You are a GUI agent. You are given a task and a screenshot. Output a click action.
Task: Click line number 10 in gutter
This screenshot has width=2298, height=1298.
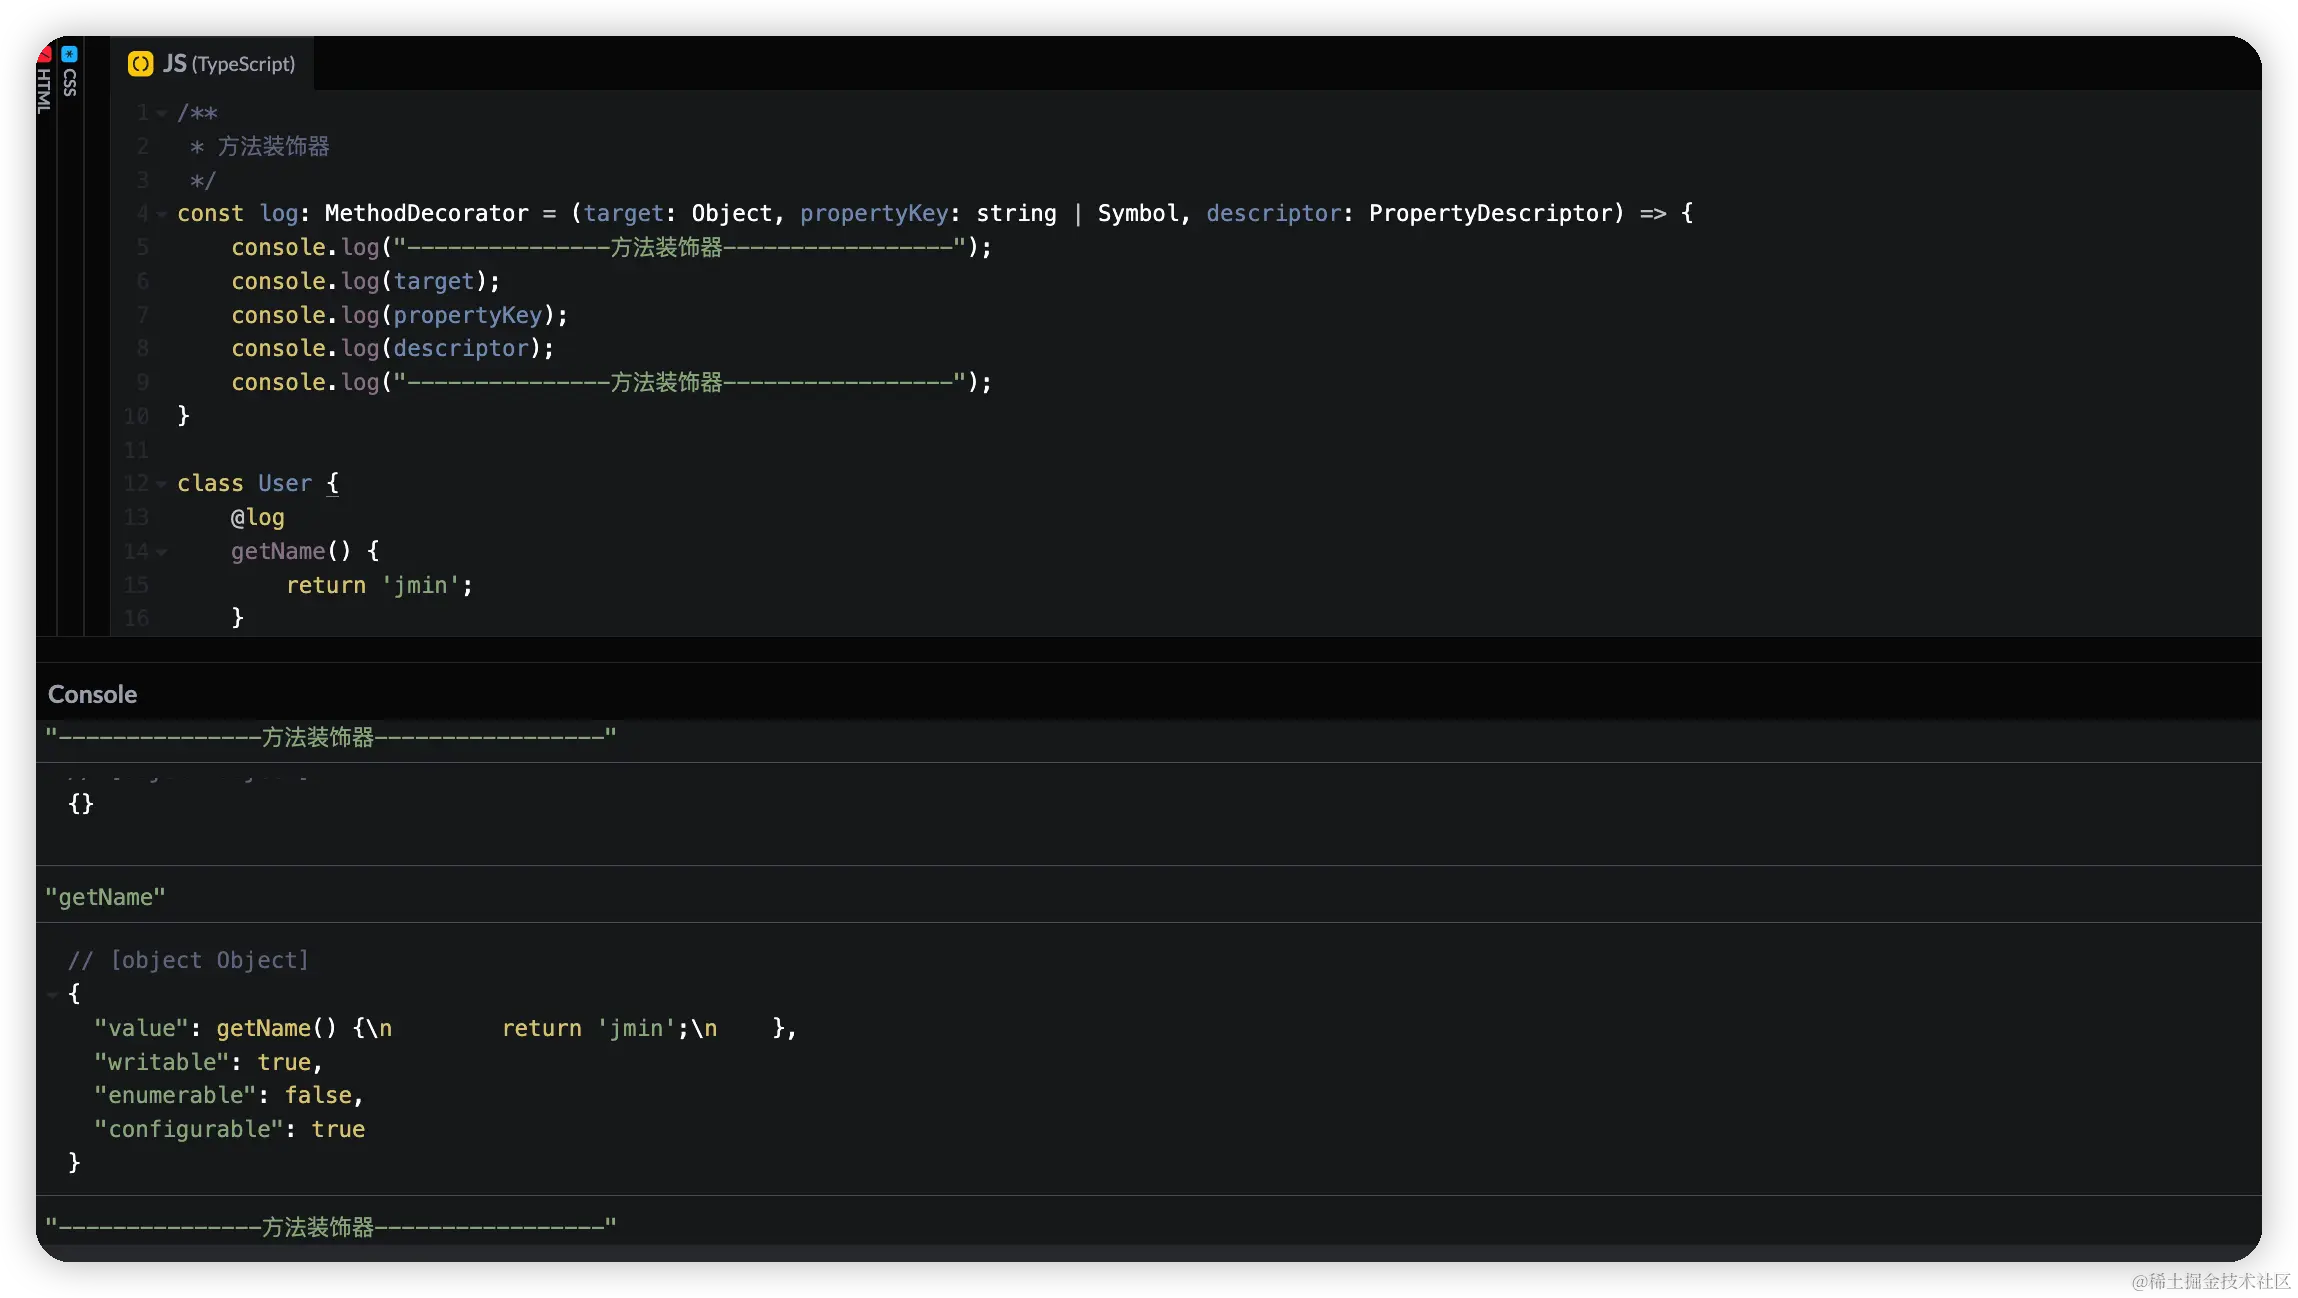click(x=136, y=416)
